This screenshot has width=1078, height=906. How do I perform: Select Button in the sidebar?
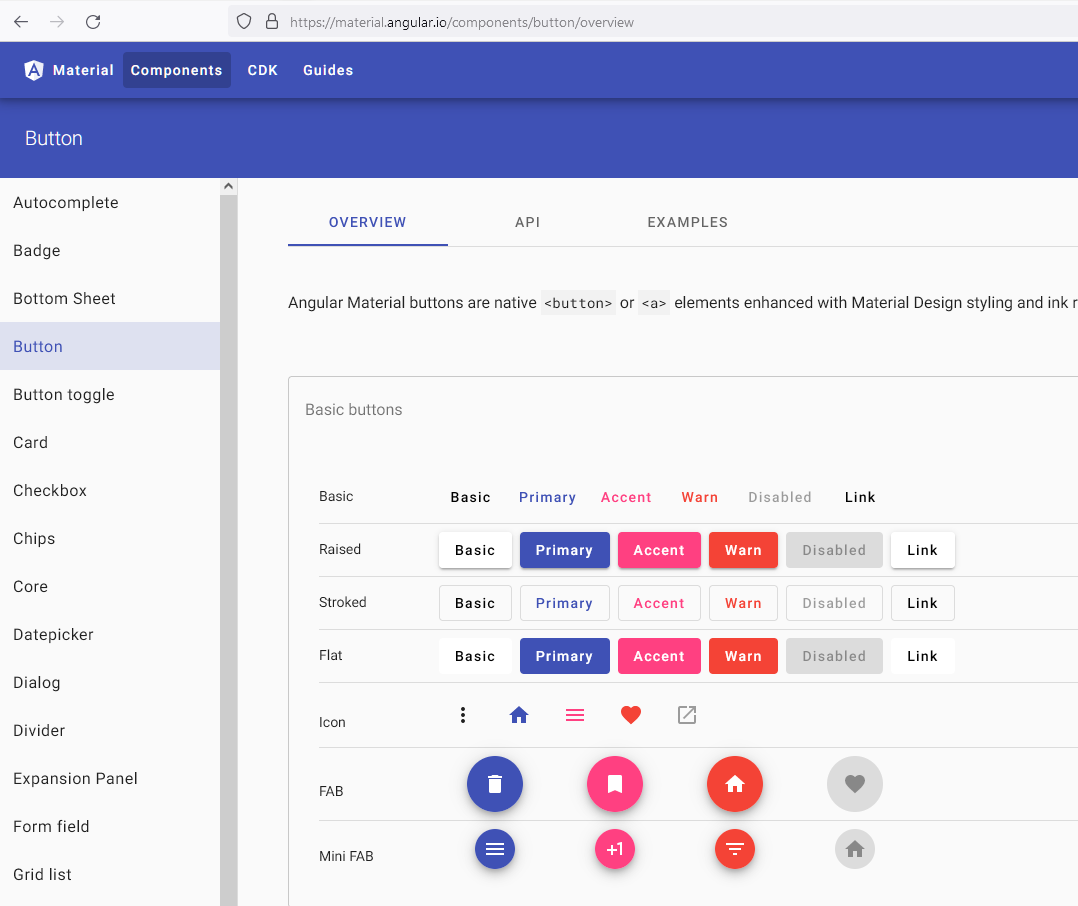click(x=110, y=346)
